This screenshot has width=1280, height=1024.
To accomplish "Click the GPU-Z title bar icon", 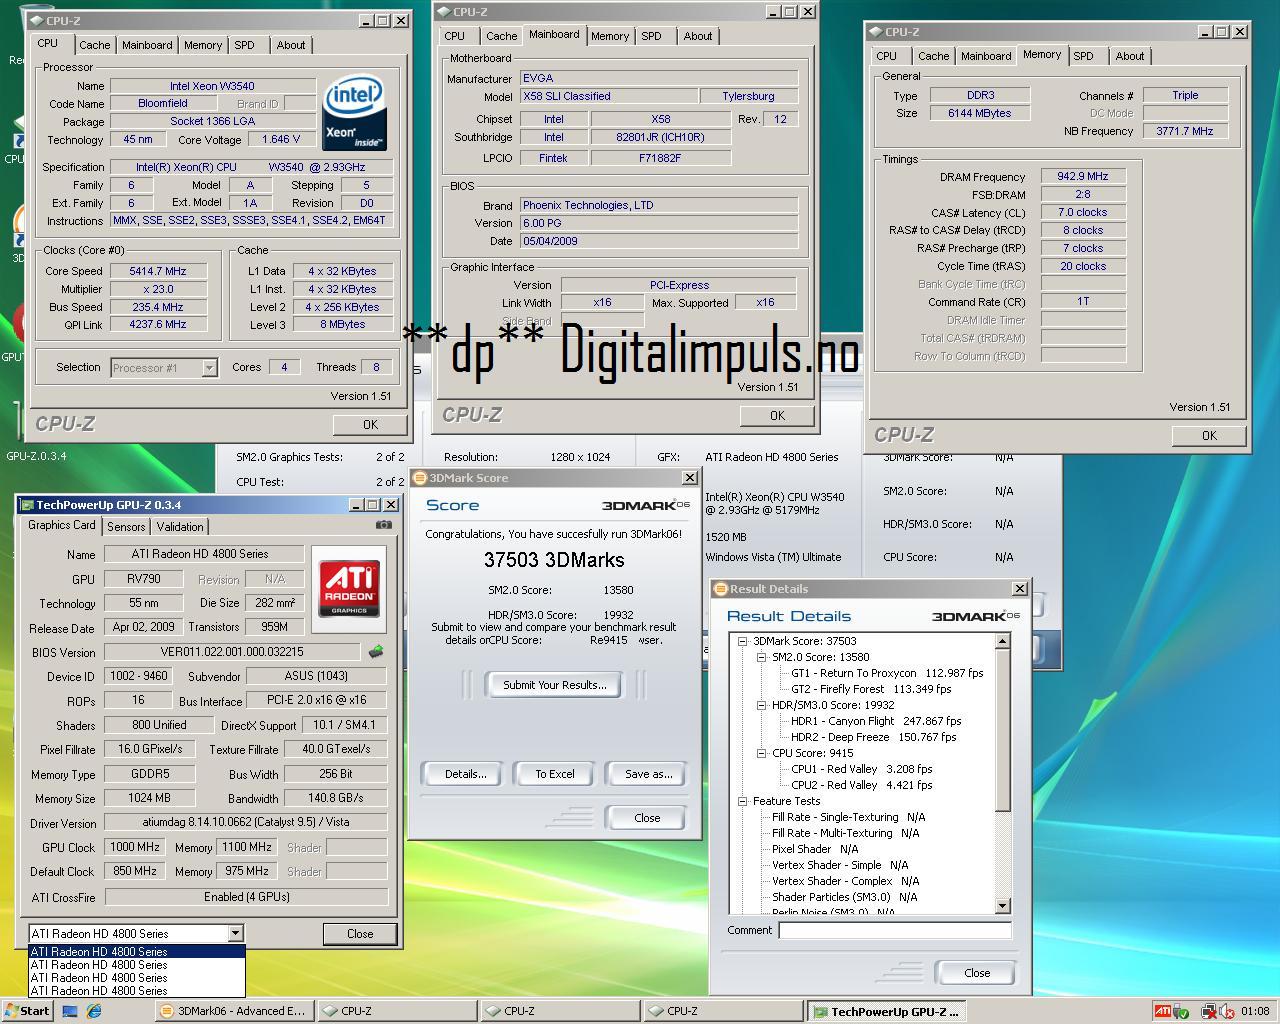I will (x=27, y=505).
